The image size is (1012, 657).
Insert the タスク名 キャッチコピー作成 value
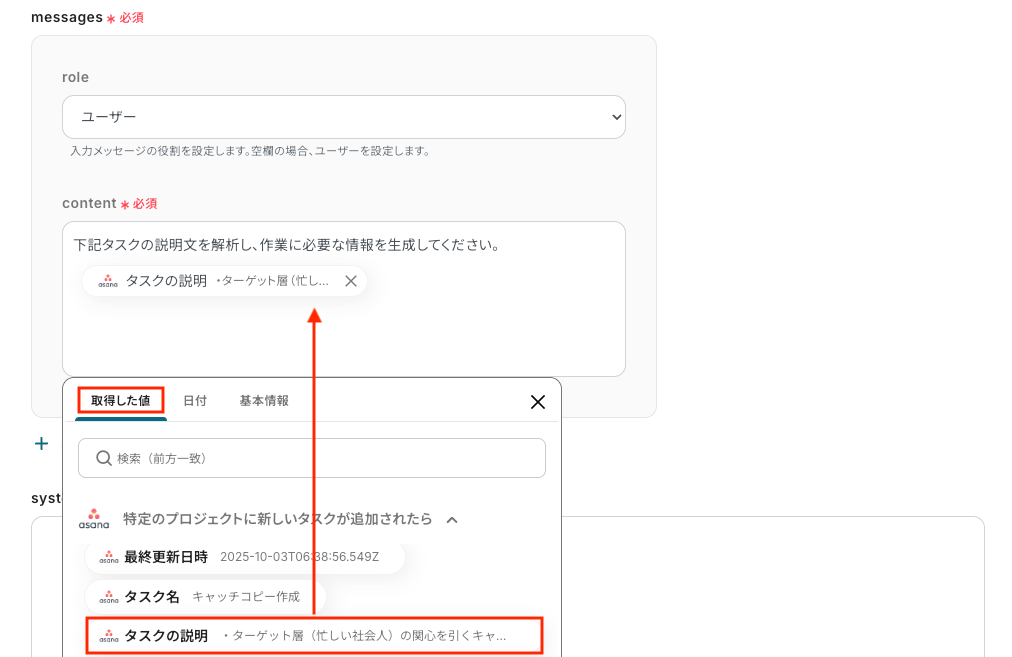205,596
